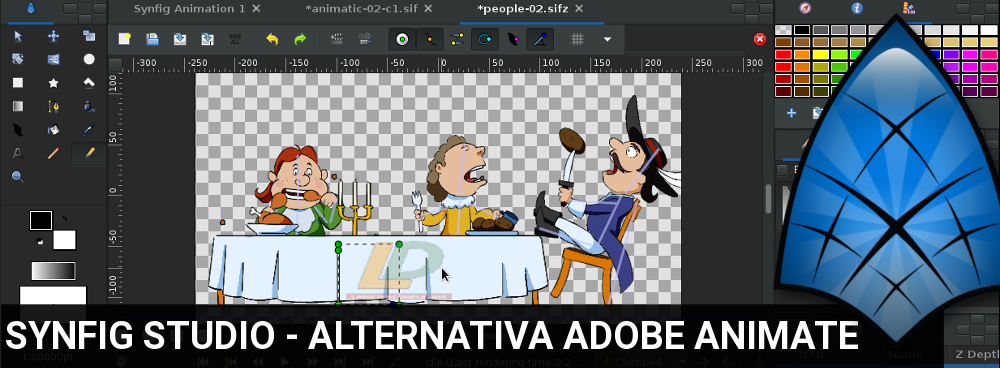Reset colors to black and white
This screenshot has height=368, width=1000.
pyautogui.click(x=40, y=241)
